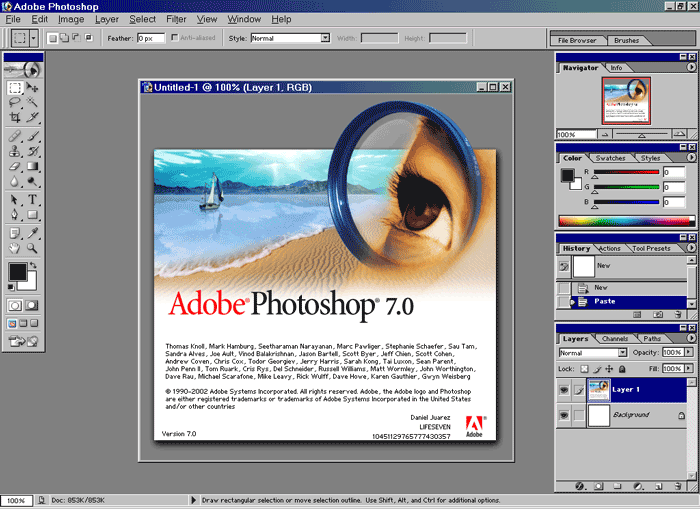The width and height of the screenshot is (700, 509).
Task: Switch to the Actions tab
Action: (x=609, y=249)
